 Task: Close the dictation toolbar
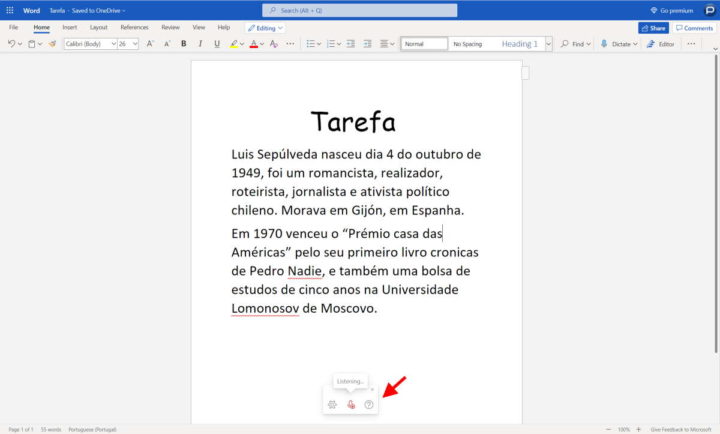372,389
